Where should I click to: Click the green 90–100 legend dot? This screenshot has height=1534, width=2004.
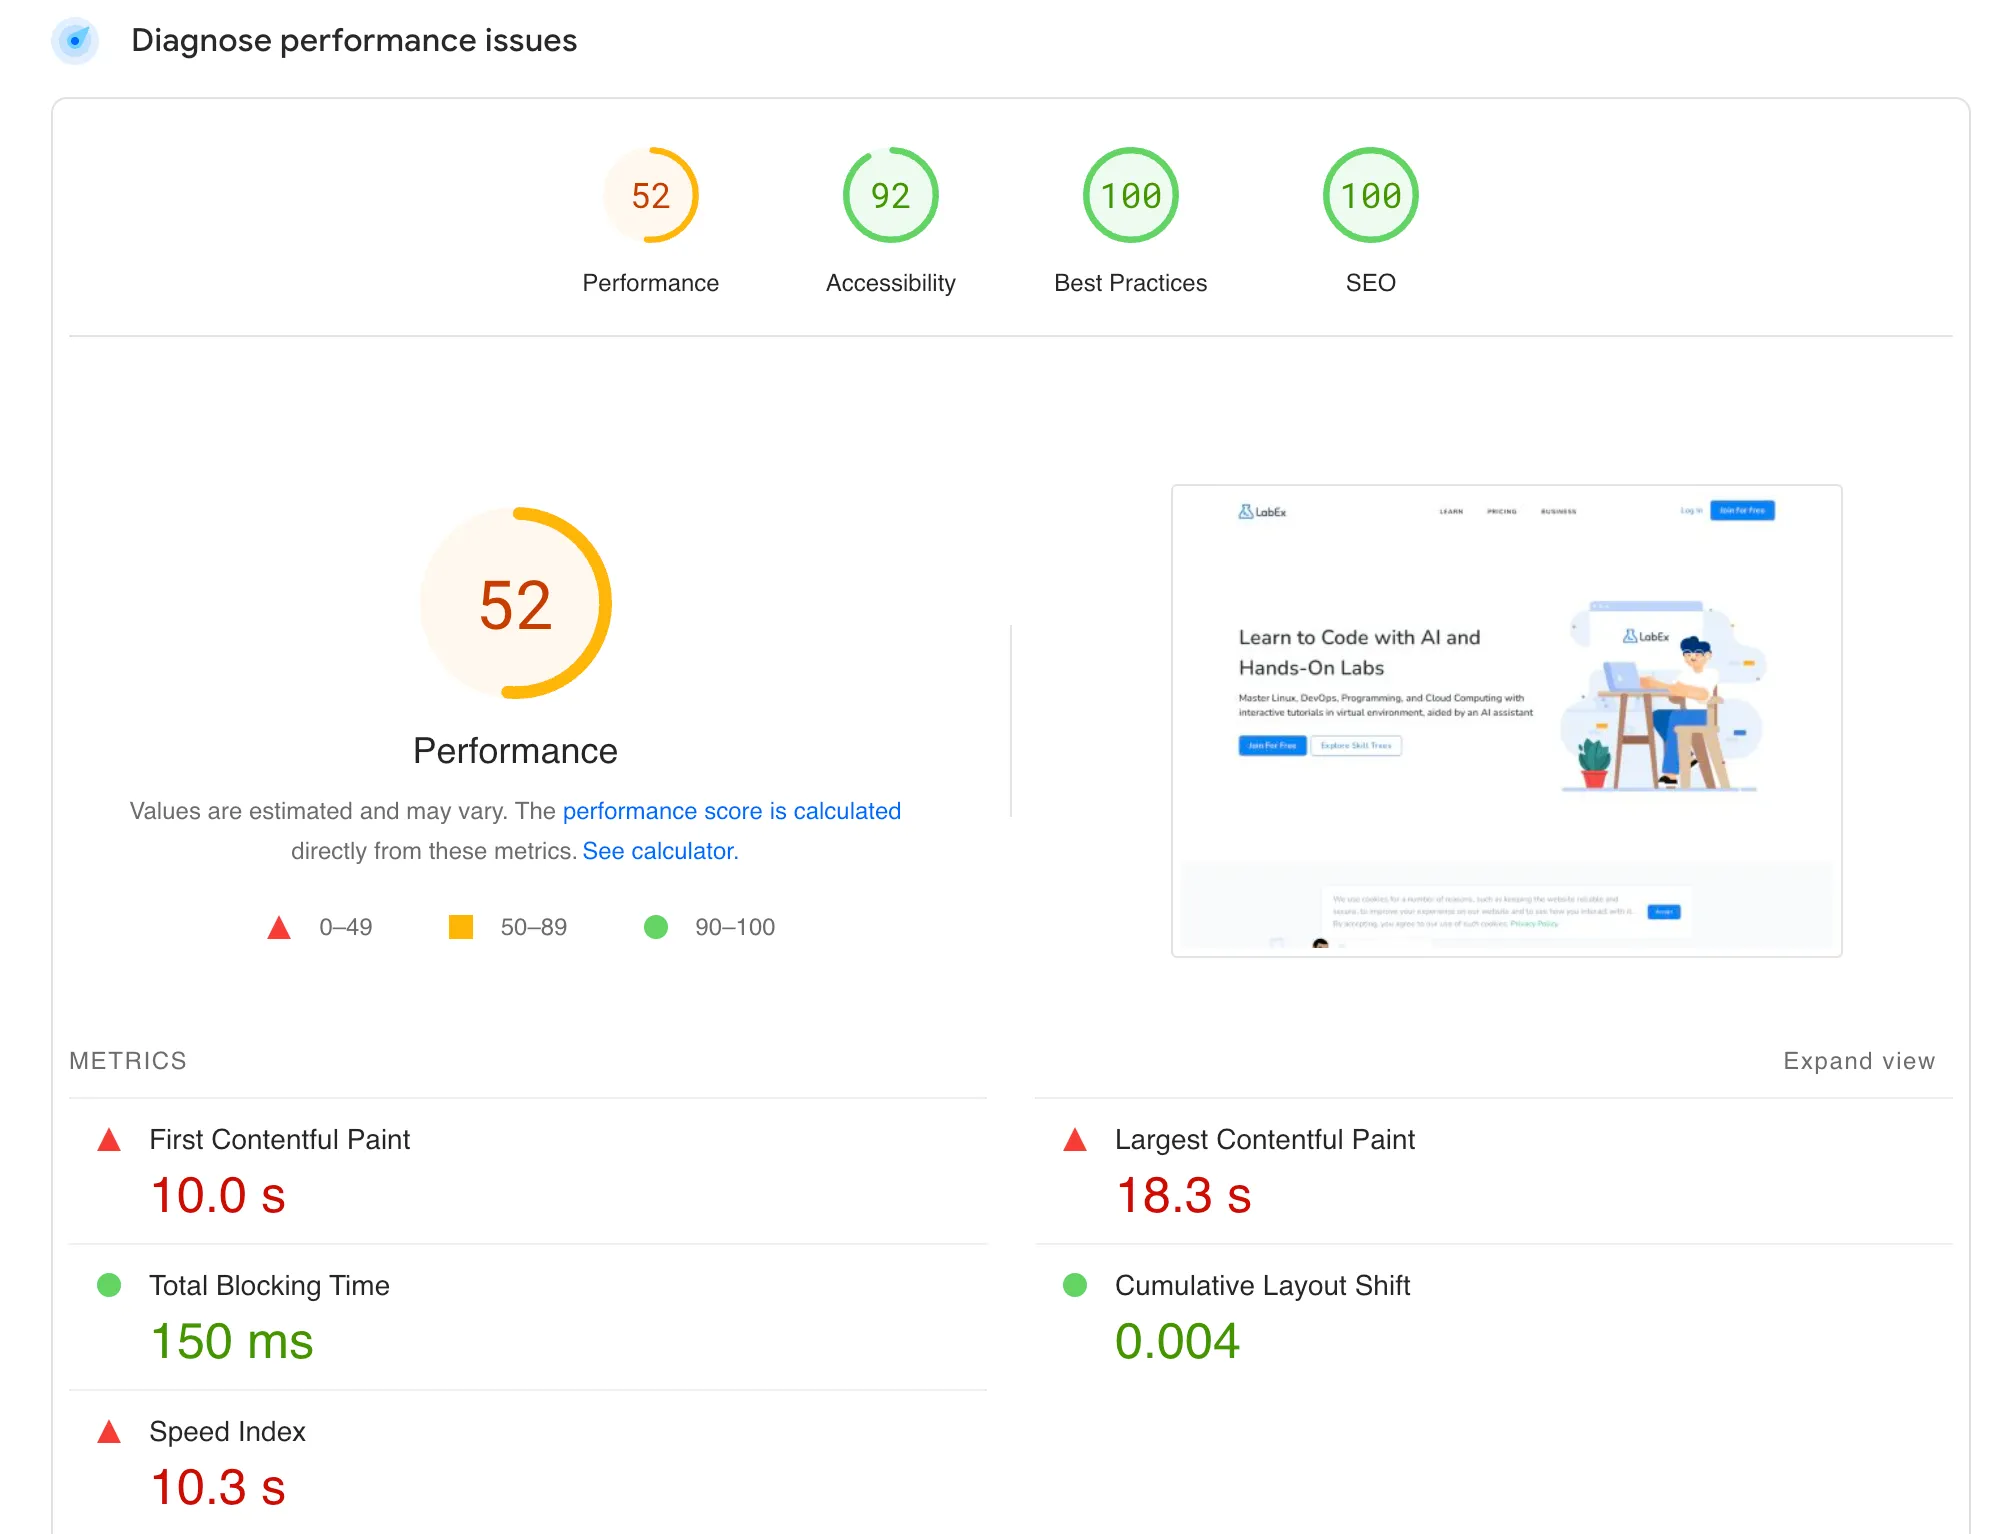(657, 927)
